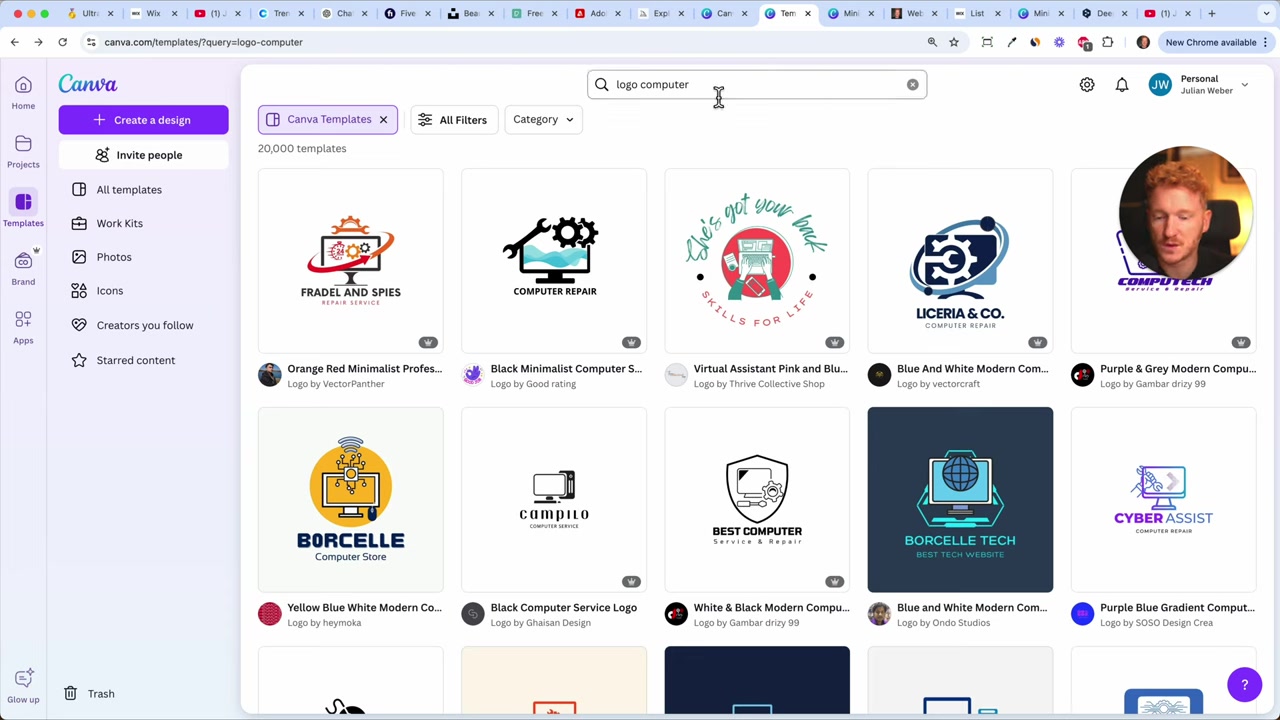Bookmark page with star icon
This screenshot has width=1280, height=720.
[x=954, y=42]
